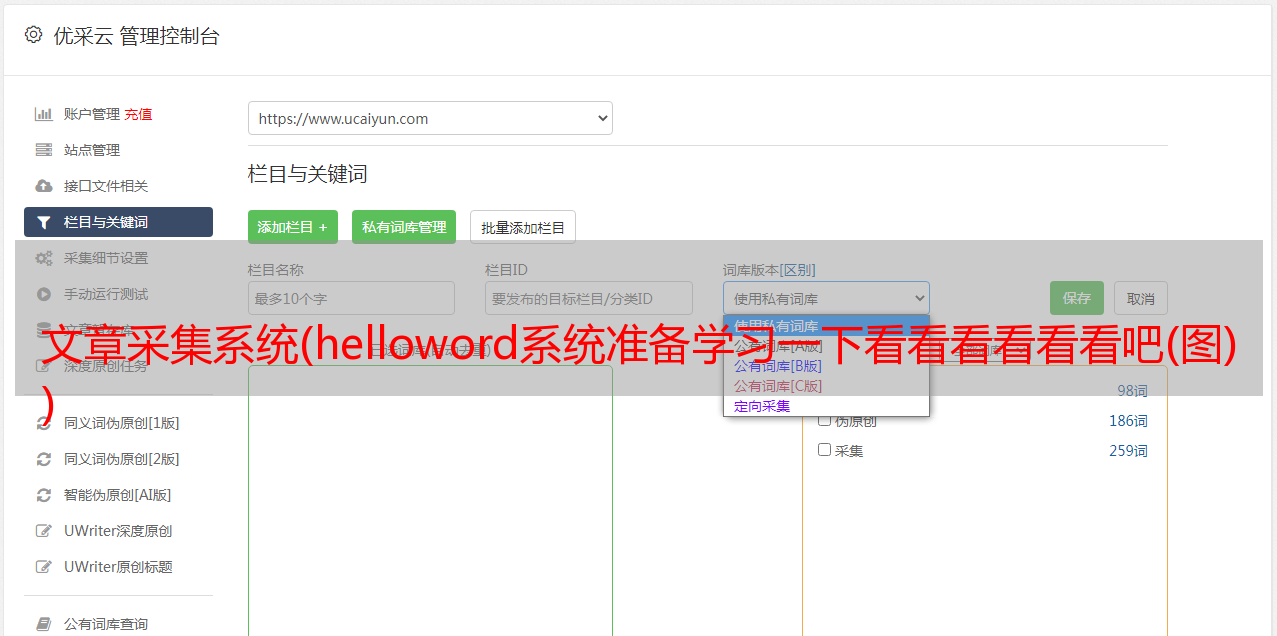This screenshot has width=1277, height=636.
Task: Click the 栏目与关键词 page heading
Action: [x=308, y=174]
